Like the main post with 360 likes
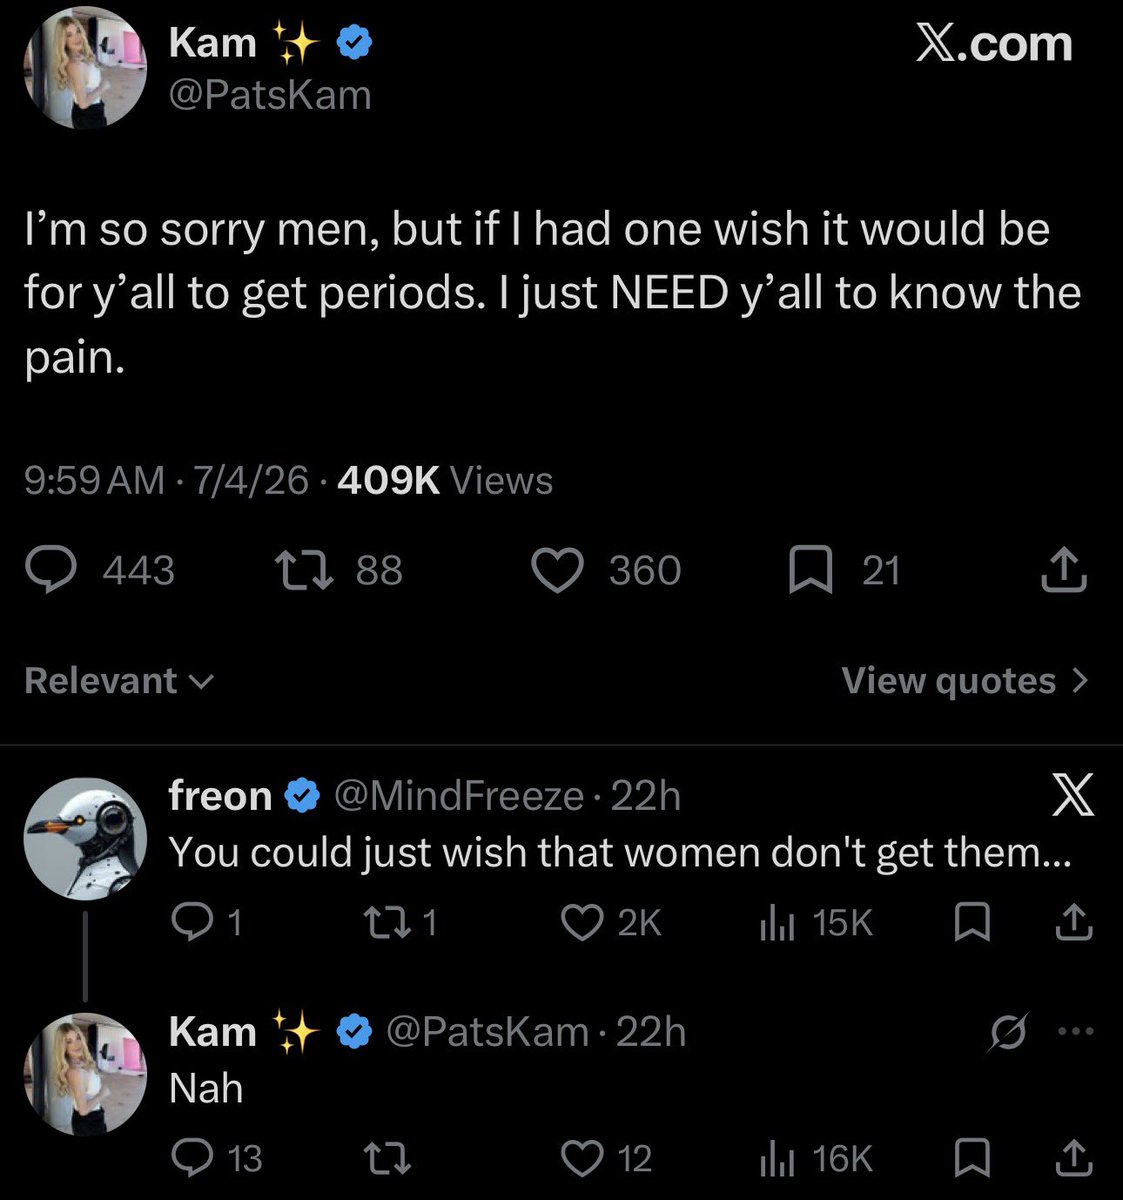 tap(556, 570)
